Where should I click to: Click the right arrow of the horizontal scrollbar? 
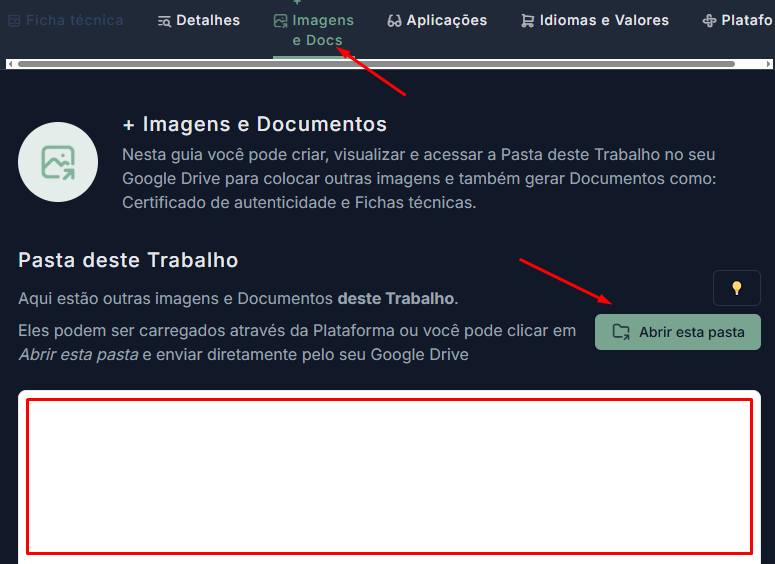pyautogui.click(x=768, y=64)
